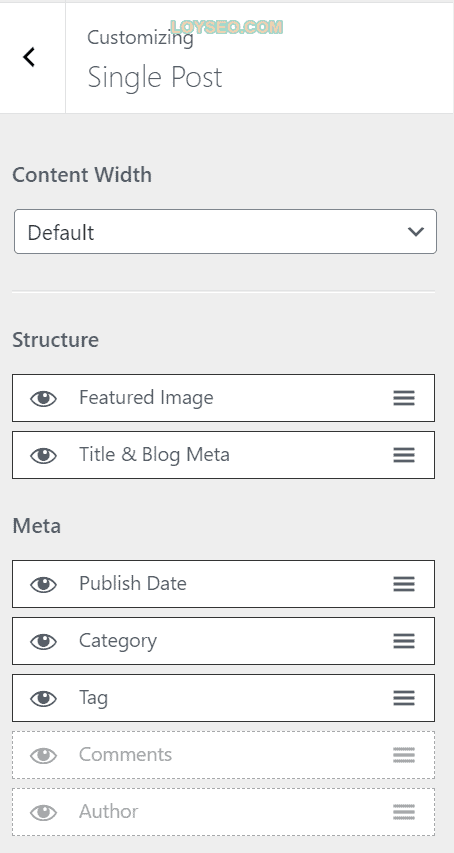Click the Featured Image drag handle icon
This screenshot has height=853, width=454.
(x=404, y=398)
